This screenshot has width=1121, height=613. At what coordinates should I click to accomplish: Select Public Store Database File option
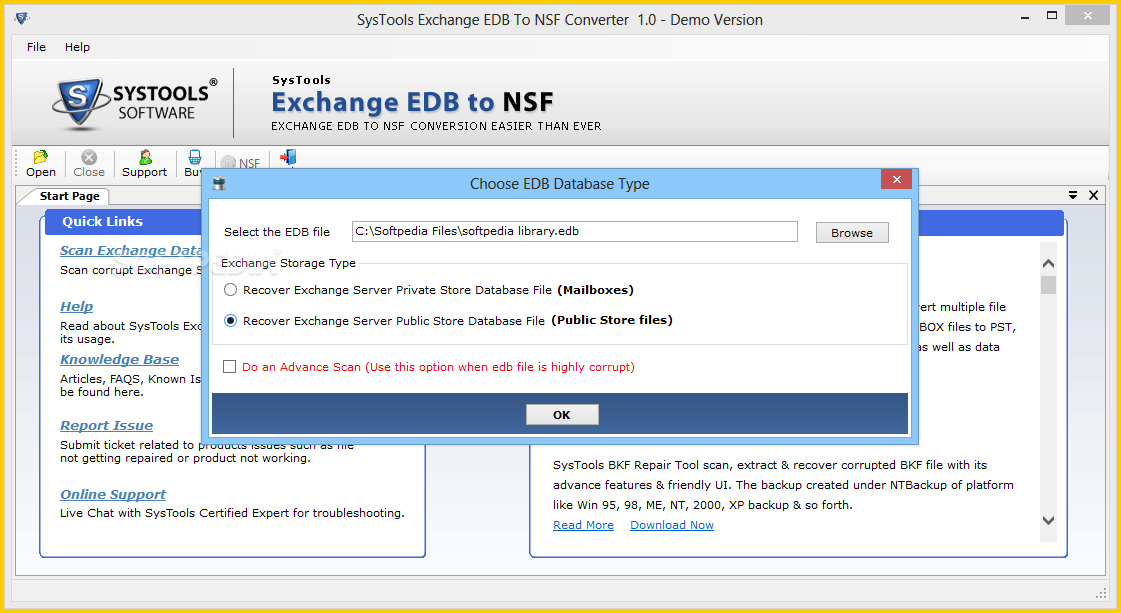click(x=230, y=320)
